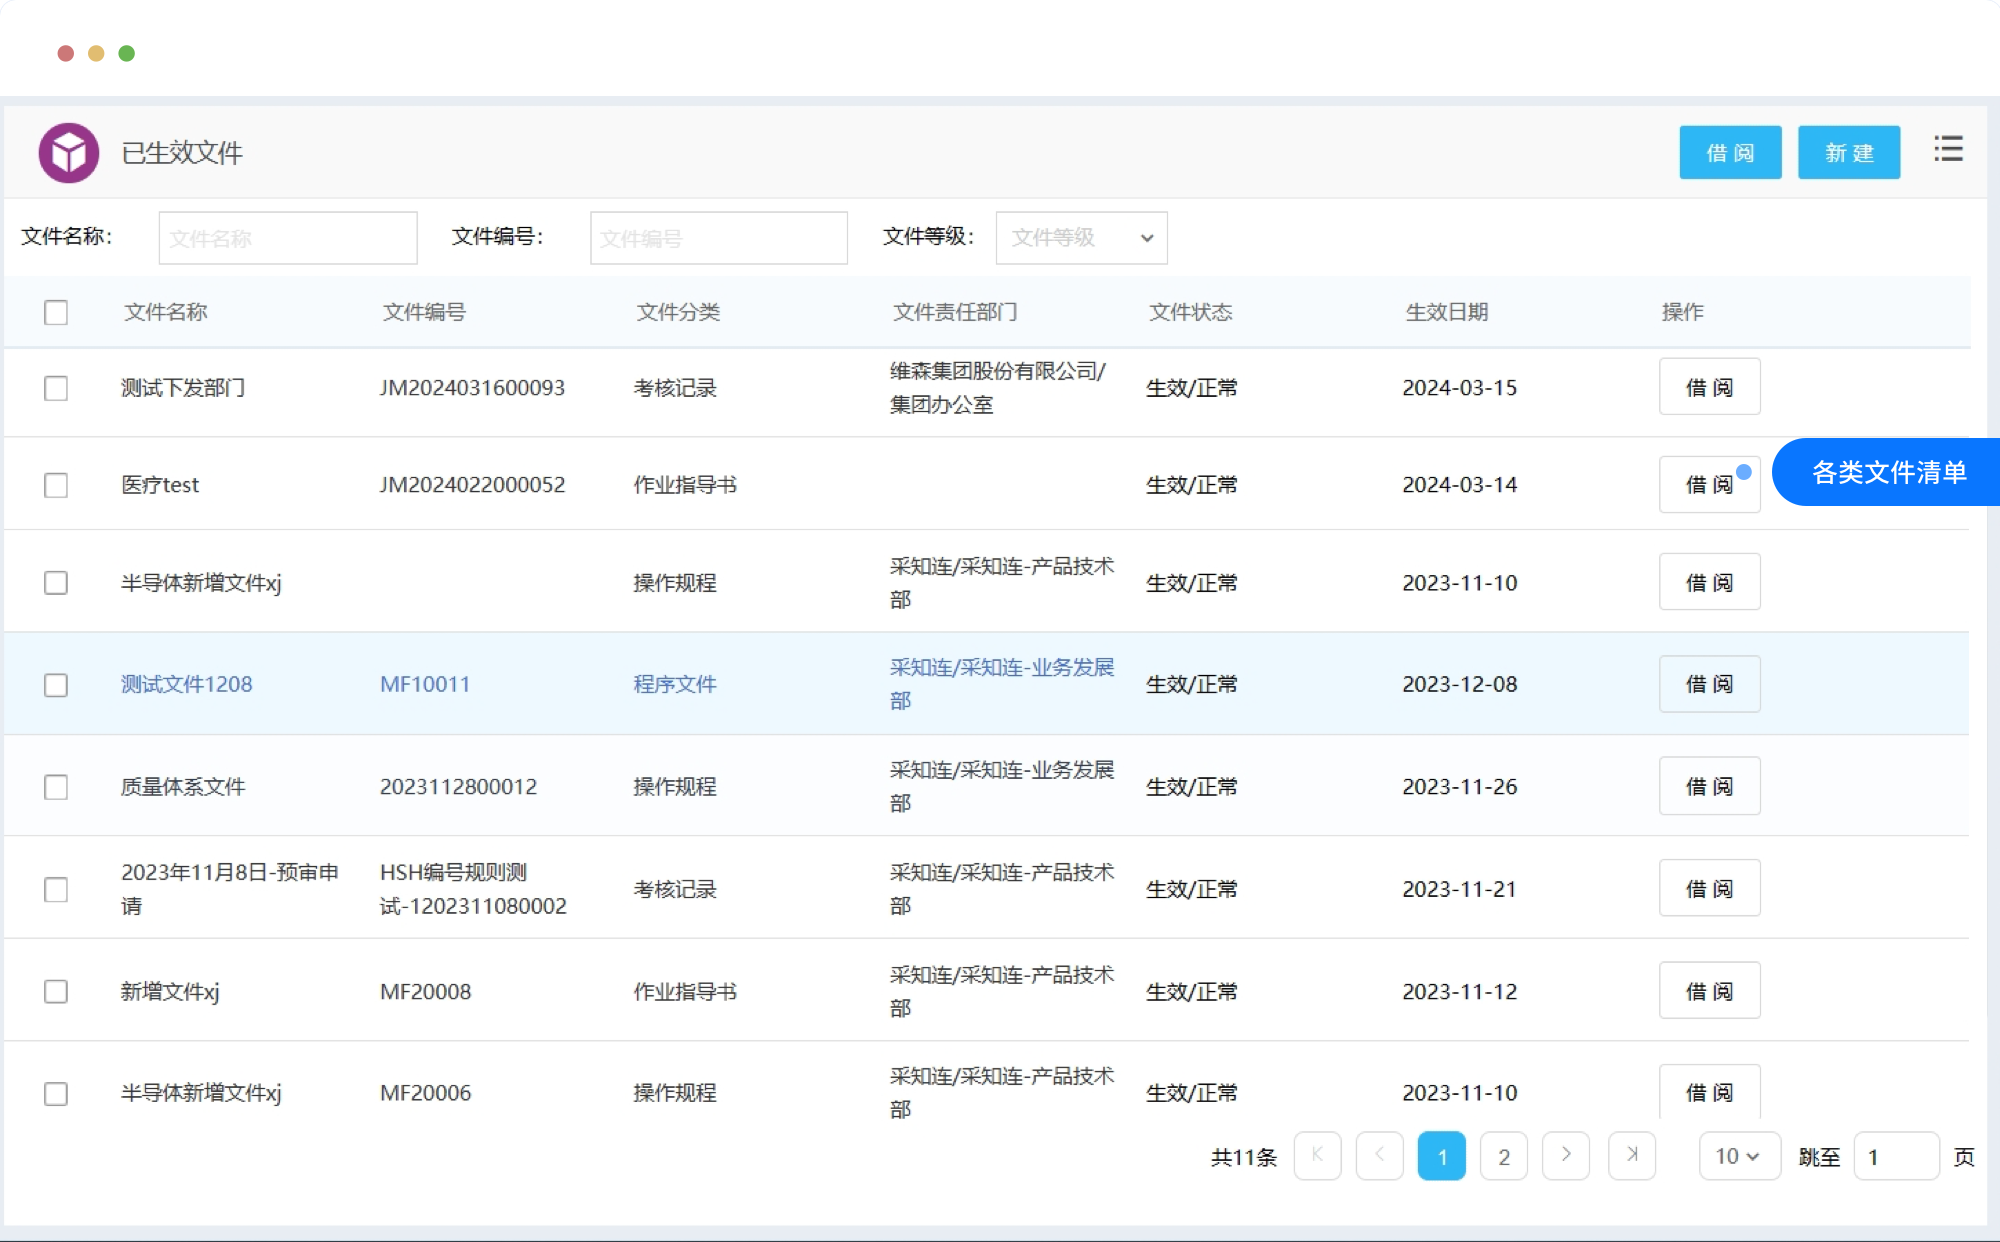This screenshot has height=1242, width=2000.
Task: Click into the 文件名称 search field
Action: tap(288, 238)
